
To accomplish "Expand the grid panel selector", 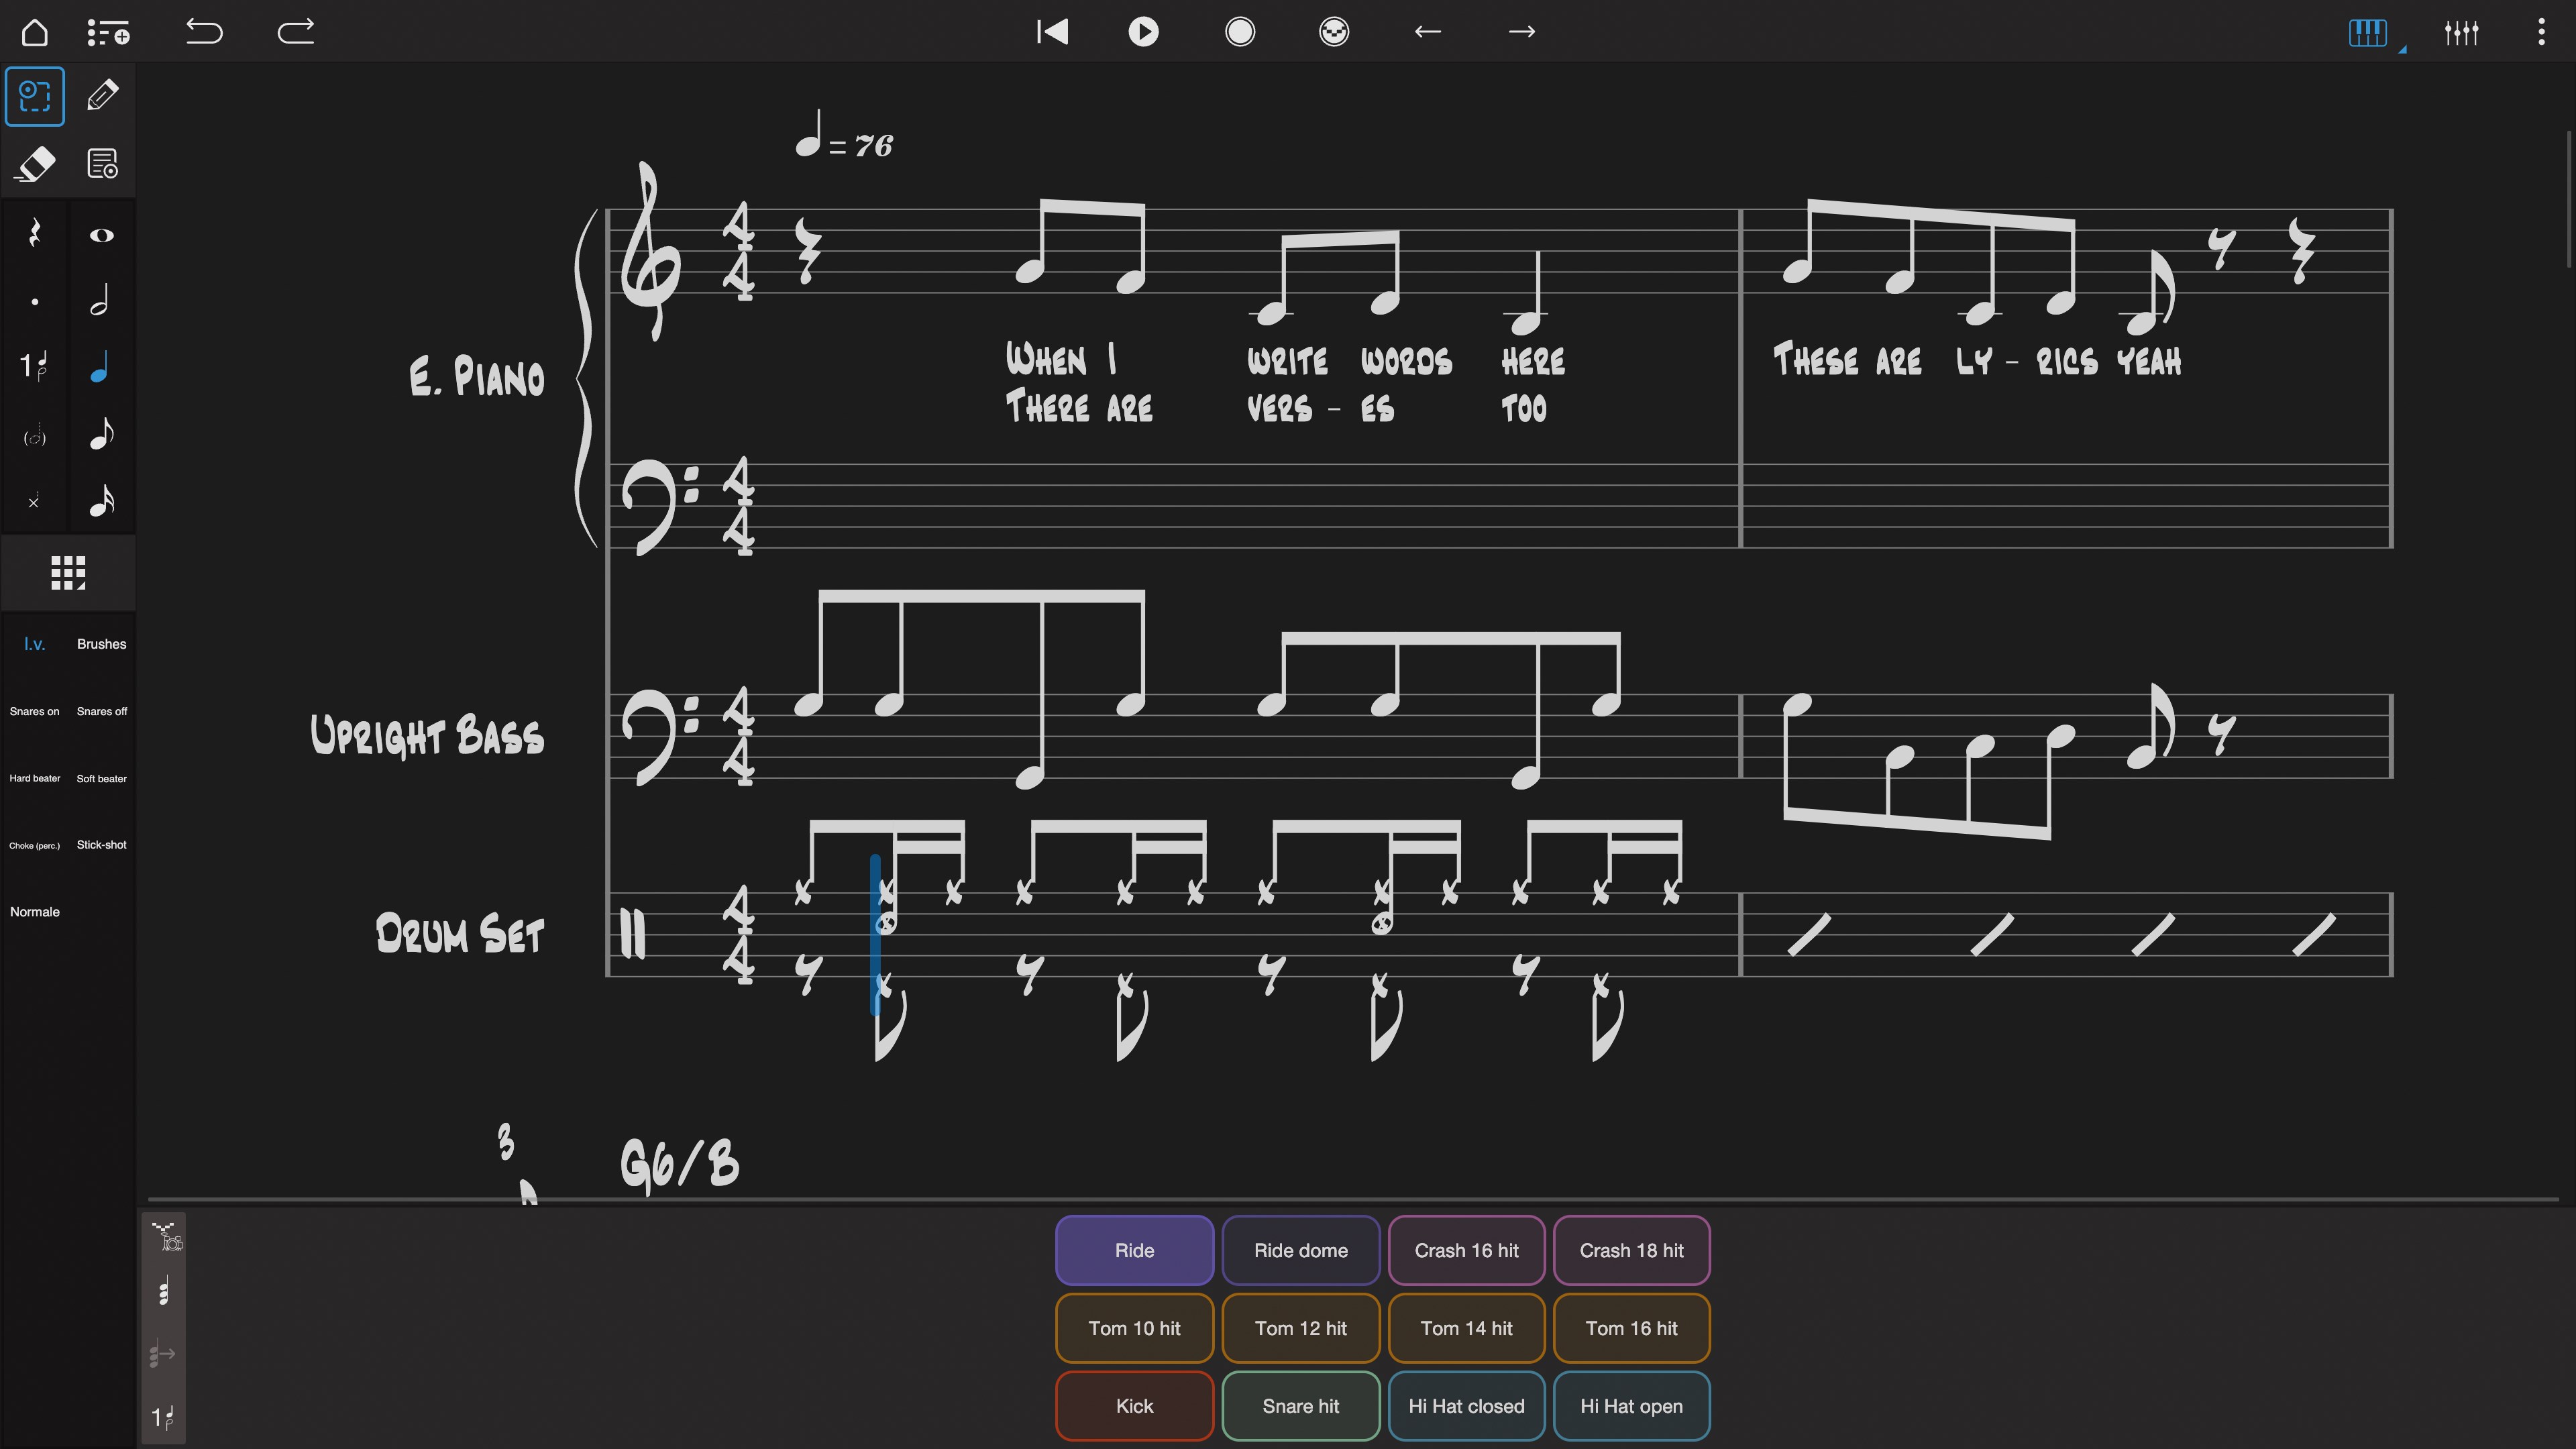I will tap(68, 573).
